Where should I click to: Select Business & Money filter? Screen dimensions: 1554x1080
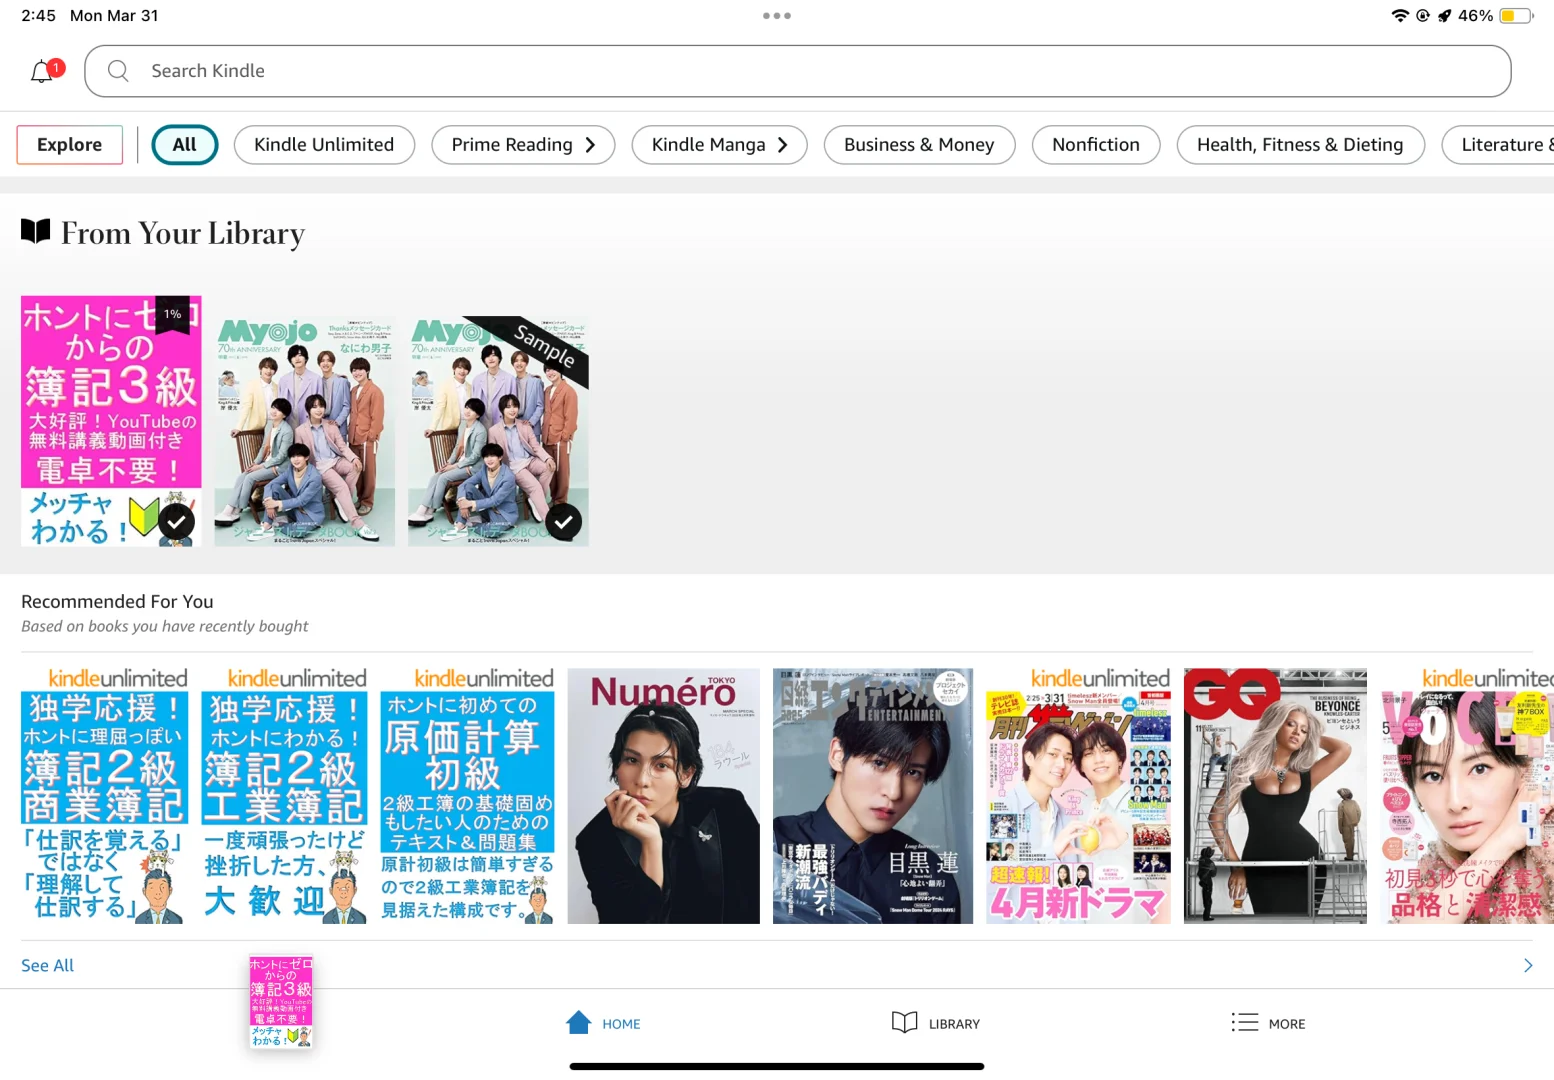coord(919,145)
